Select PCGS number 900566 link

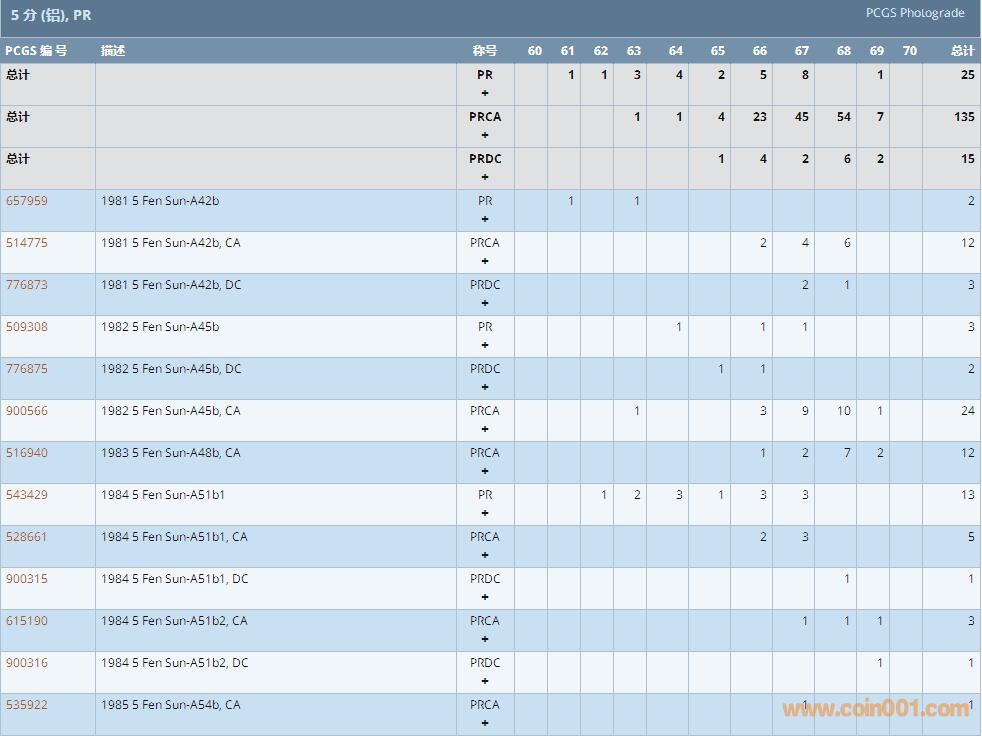(26, 411)
